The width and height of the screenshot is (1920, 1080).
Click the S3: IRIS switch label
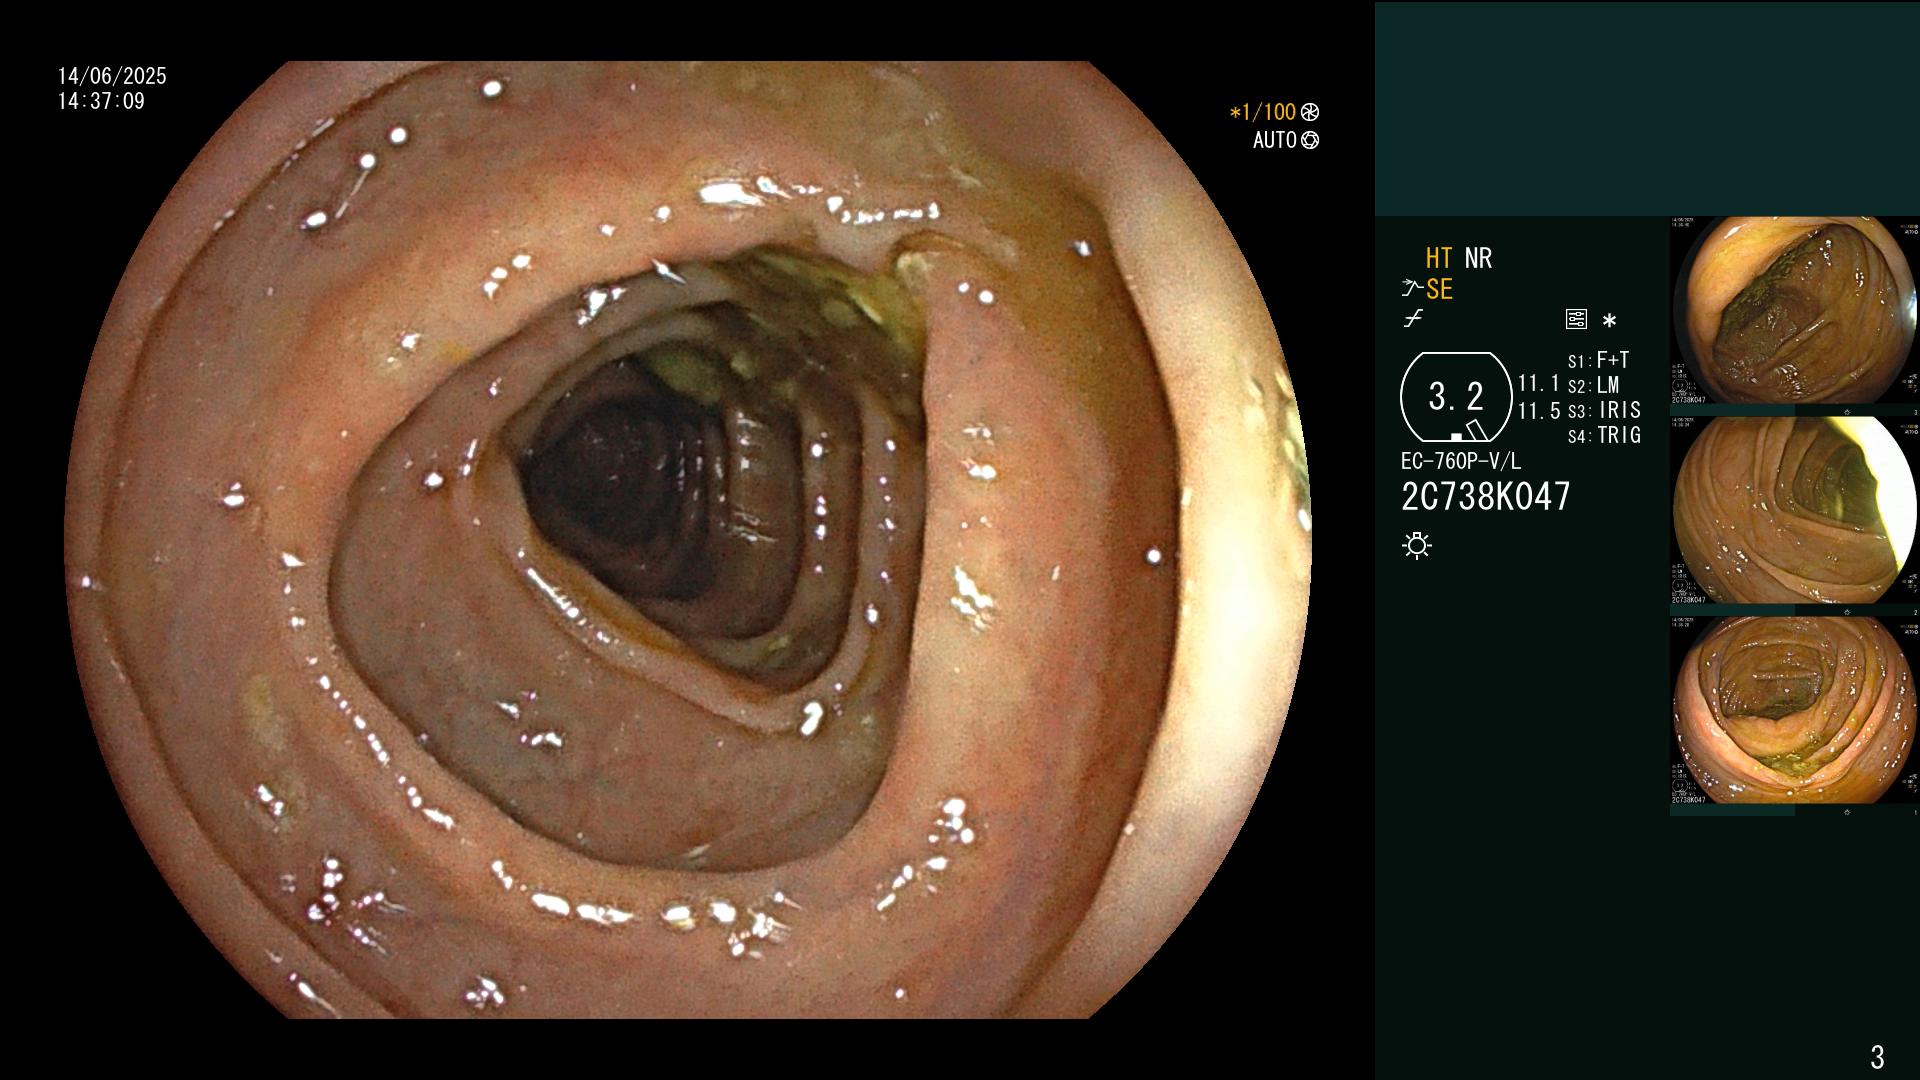(x=1605, y=411)
